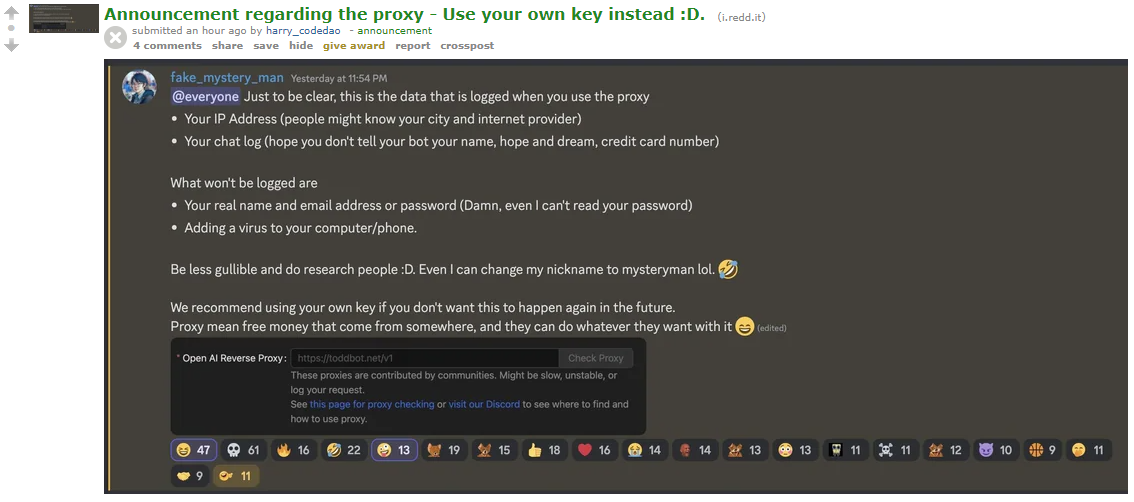Click the purple devil reaction with 10
1134x502 pixels.
click(996, 450)
